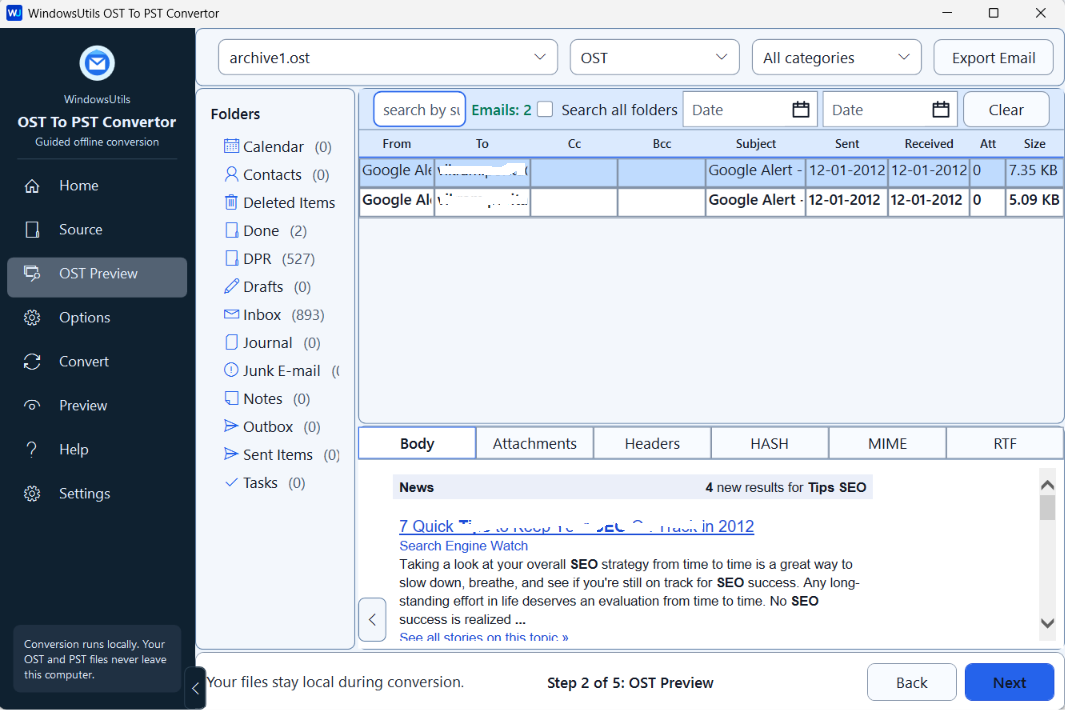Switch to the RTF tab
Screen dimensions: 1065x710
(1005, 444)
